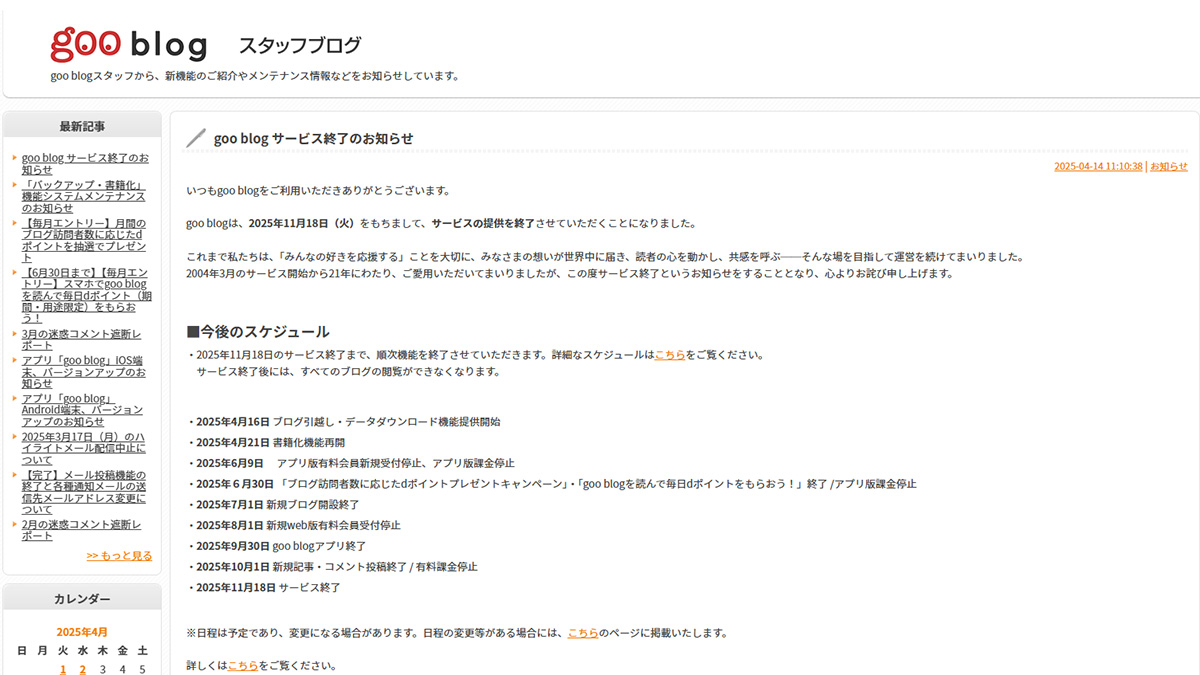The height and width of the screenshot is (675, 1200).
Task: Select day 2 in the calendar
Action: click(82, 669)
